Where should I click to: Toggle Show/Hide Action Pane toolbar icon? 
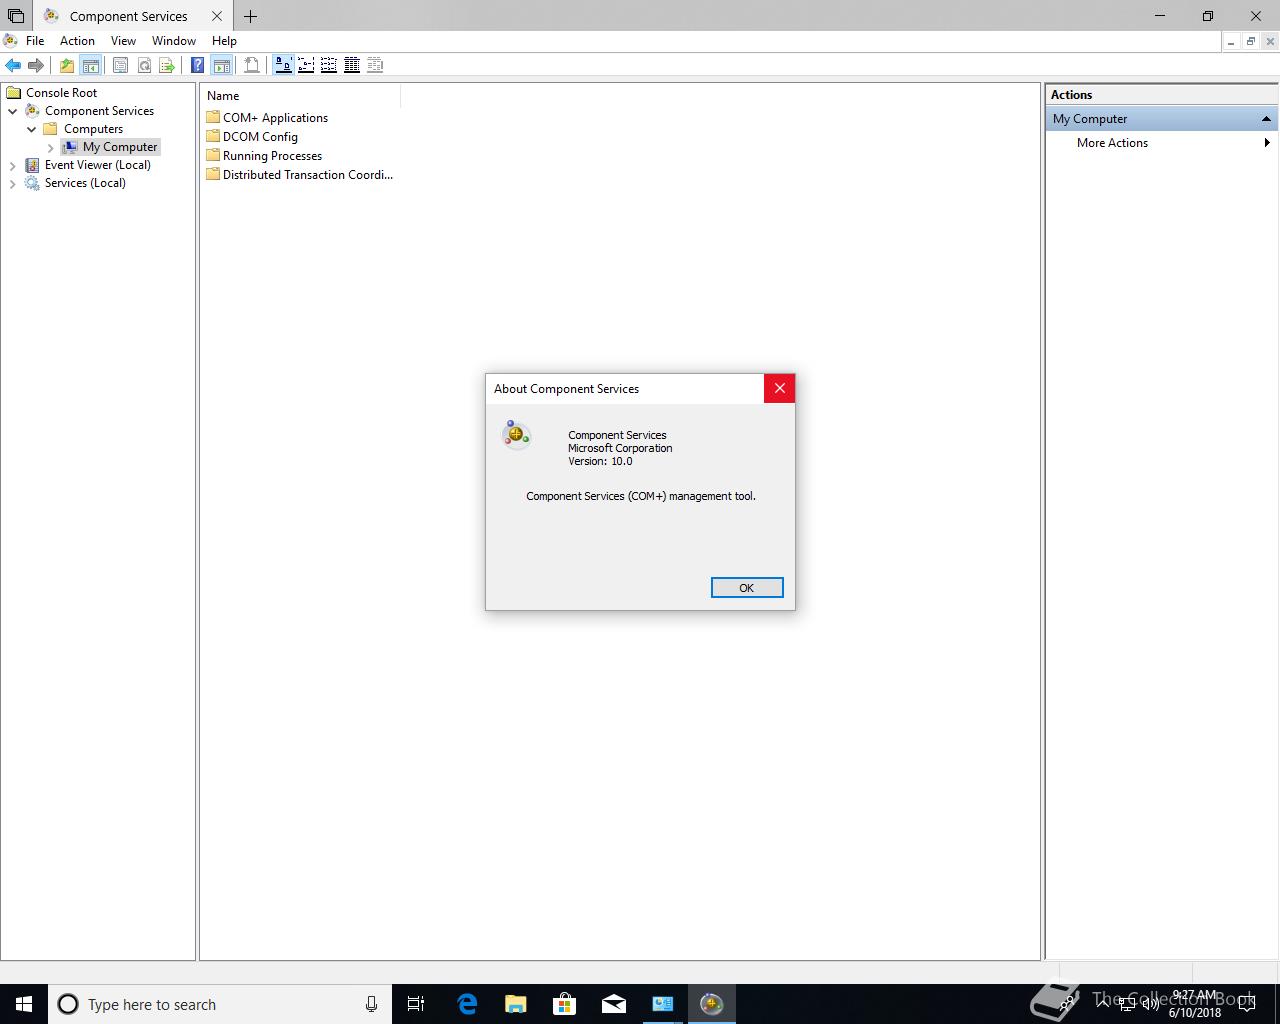click(221, 65)
